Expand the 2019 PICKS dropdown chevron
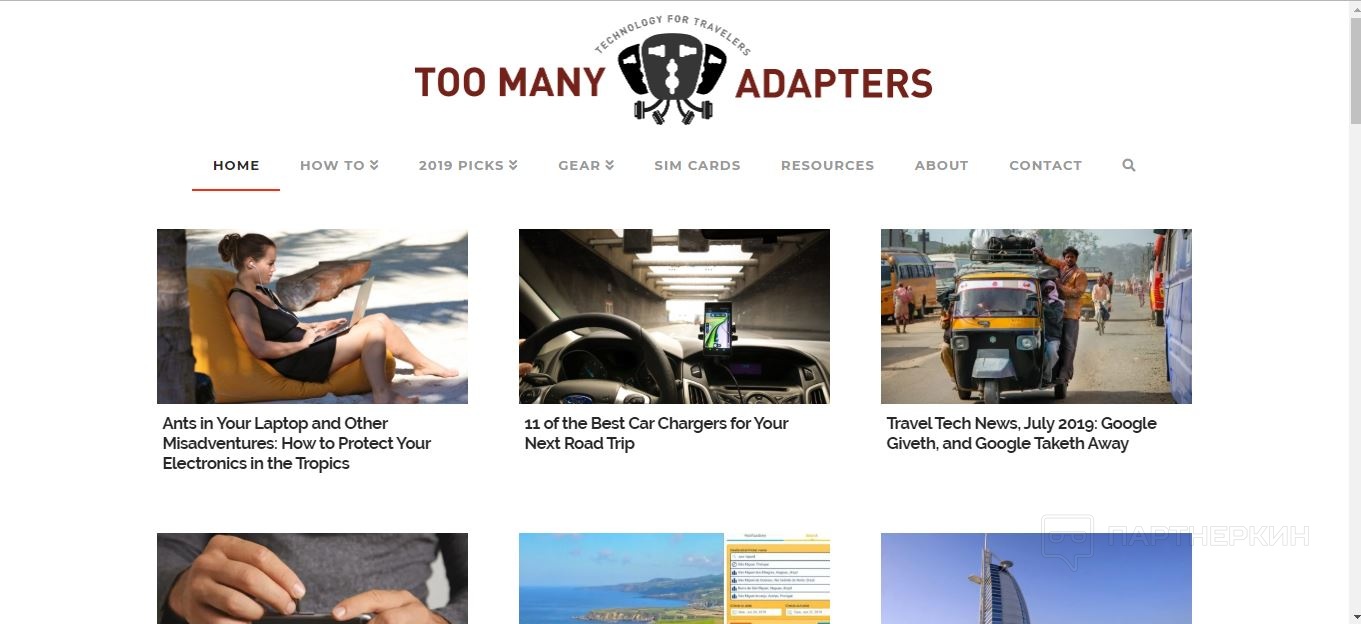 point(513,165)
